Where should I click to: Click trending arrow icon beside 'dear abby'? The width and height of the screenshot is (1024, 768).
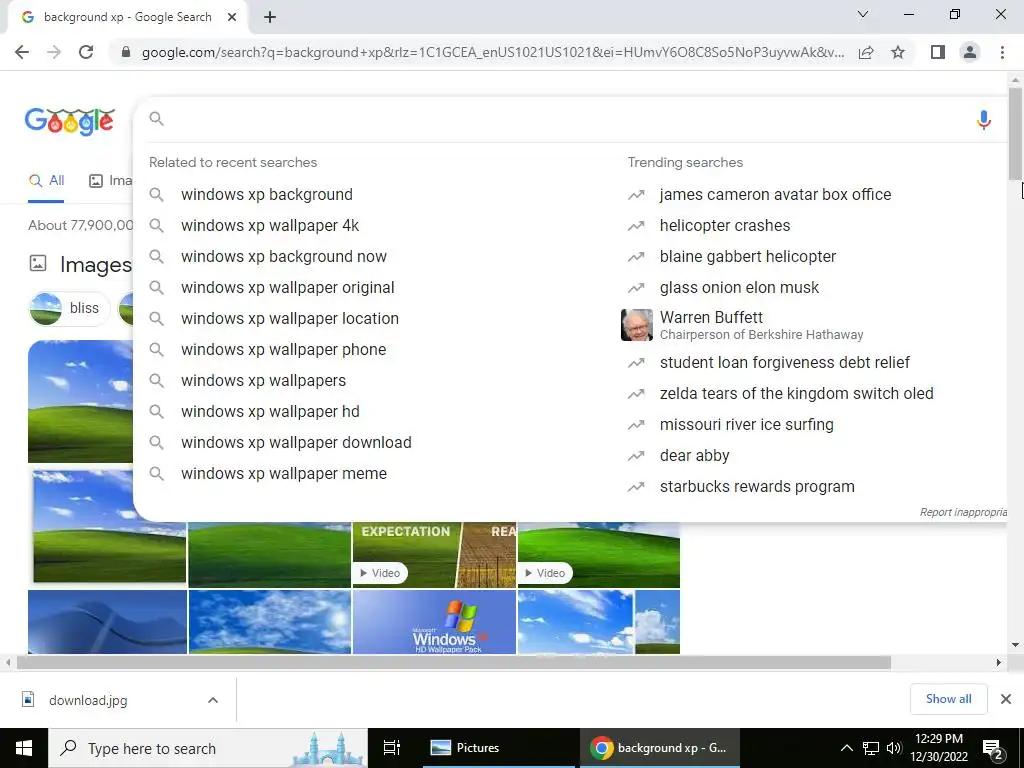coord(636,456)
